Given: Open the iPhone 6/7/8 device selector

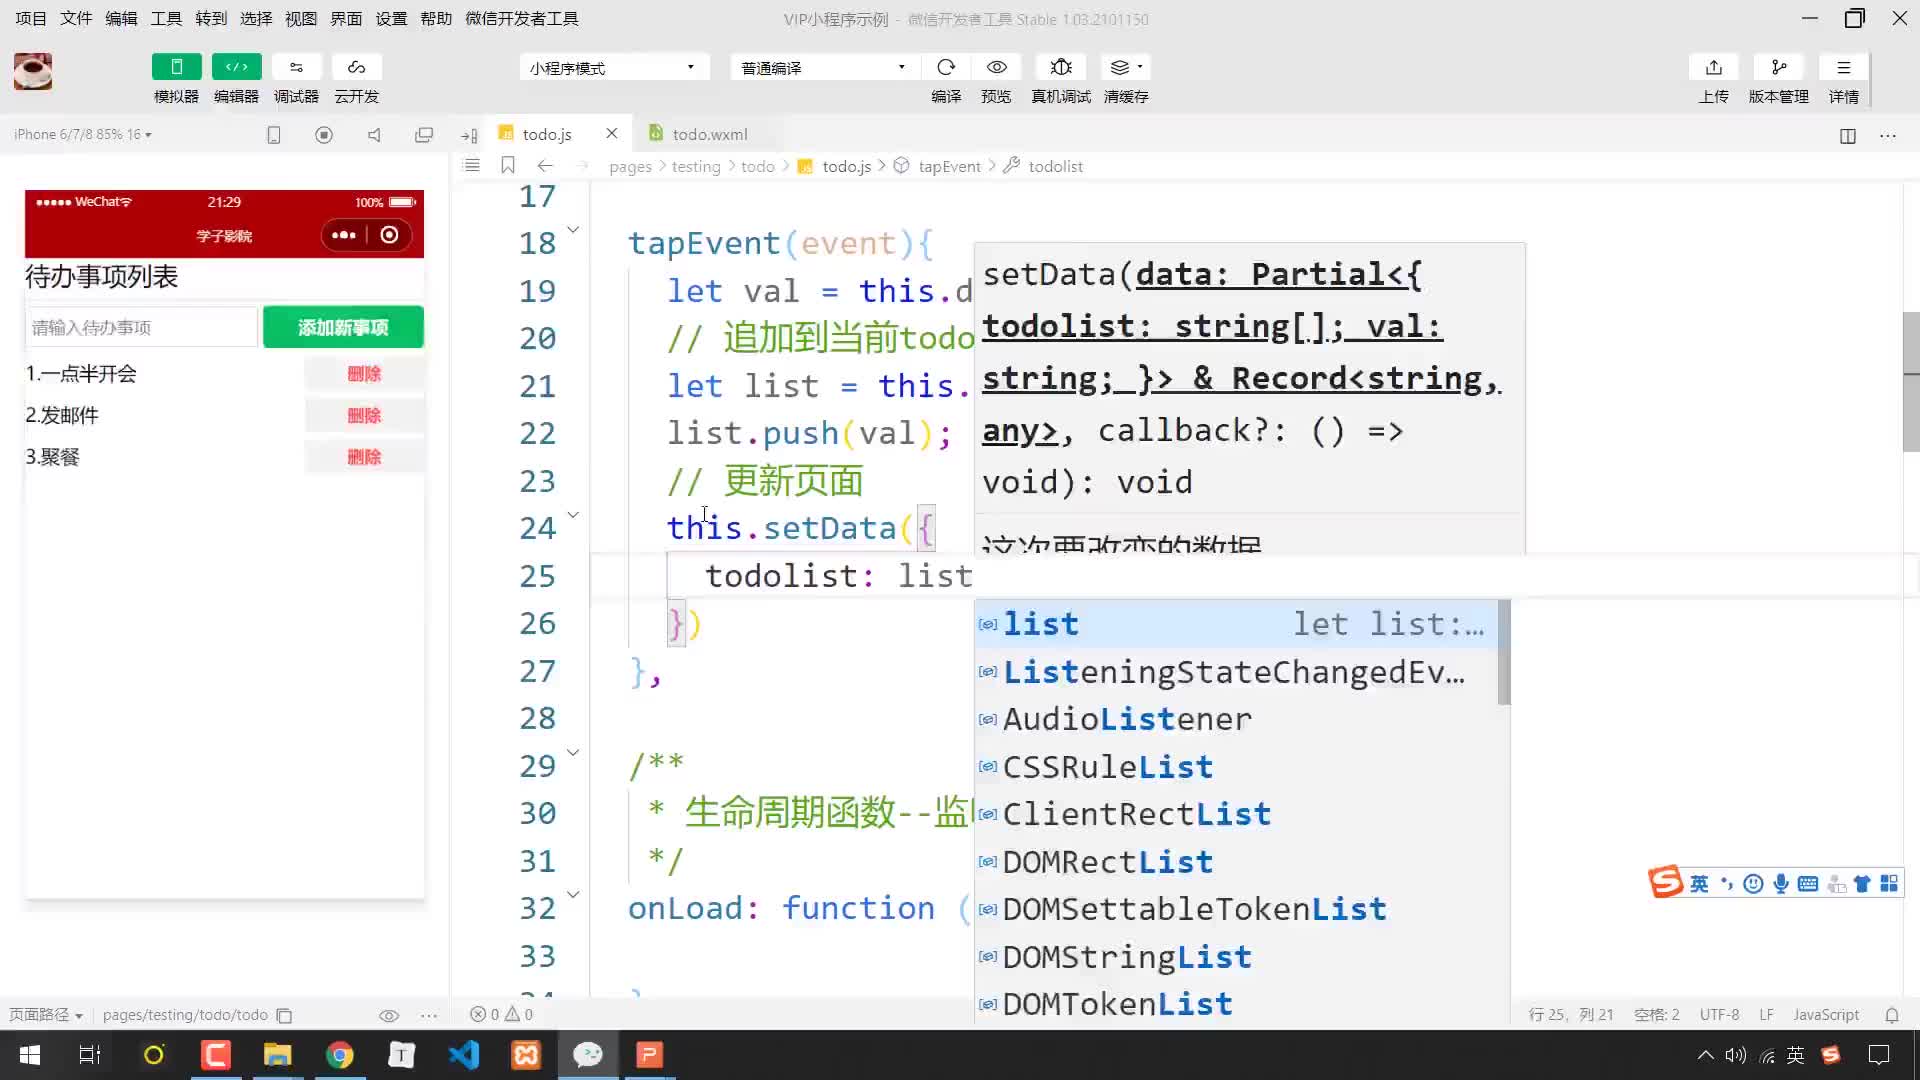Looking at the screenshot, I should (83, 134).
